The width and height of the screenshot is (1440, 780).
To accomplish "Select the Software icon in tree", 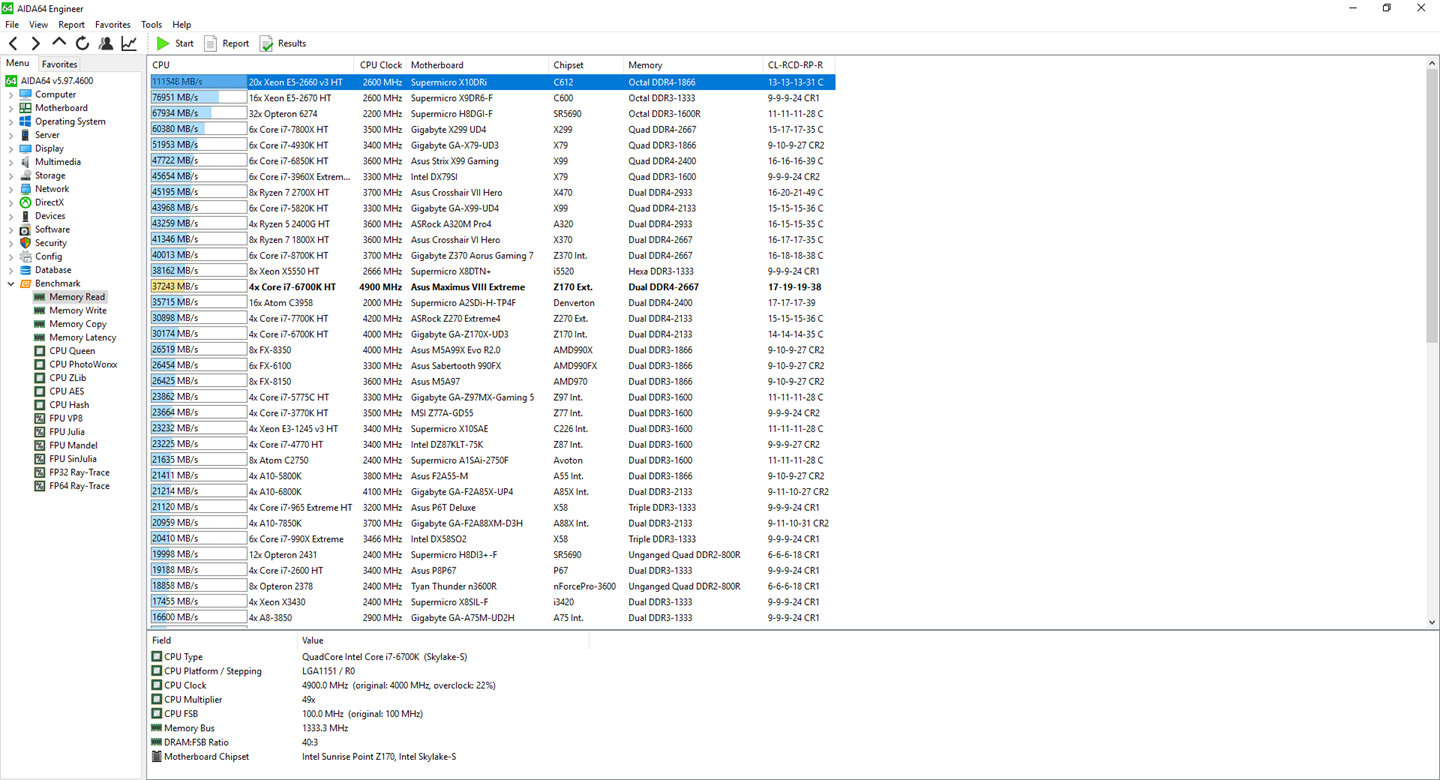I will [x=25, y=230].
